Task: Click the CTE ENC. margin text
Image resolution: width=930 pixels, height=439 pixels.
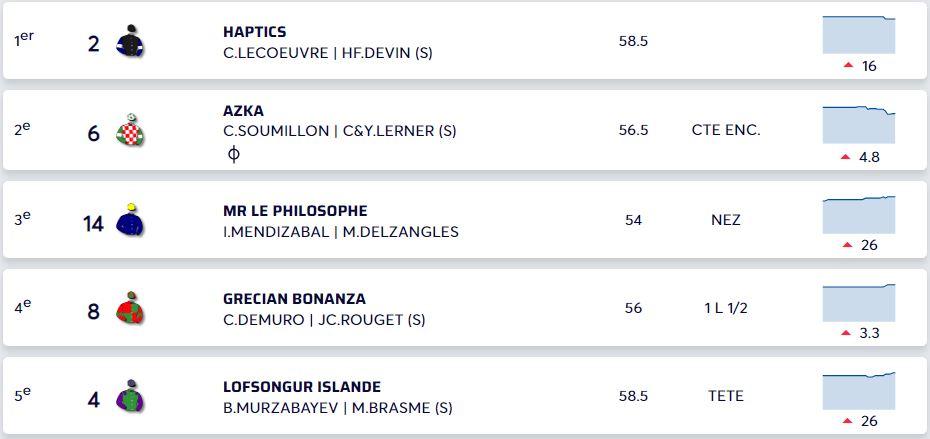Action: pos(726,131)
